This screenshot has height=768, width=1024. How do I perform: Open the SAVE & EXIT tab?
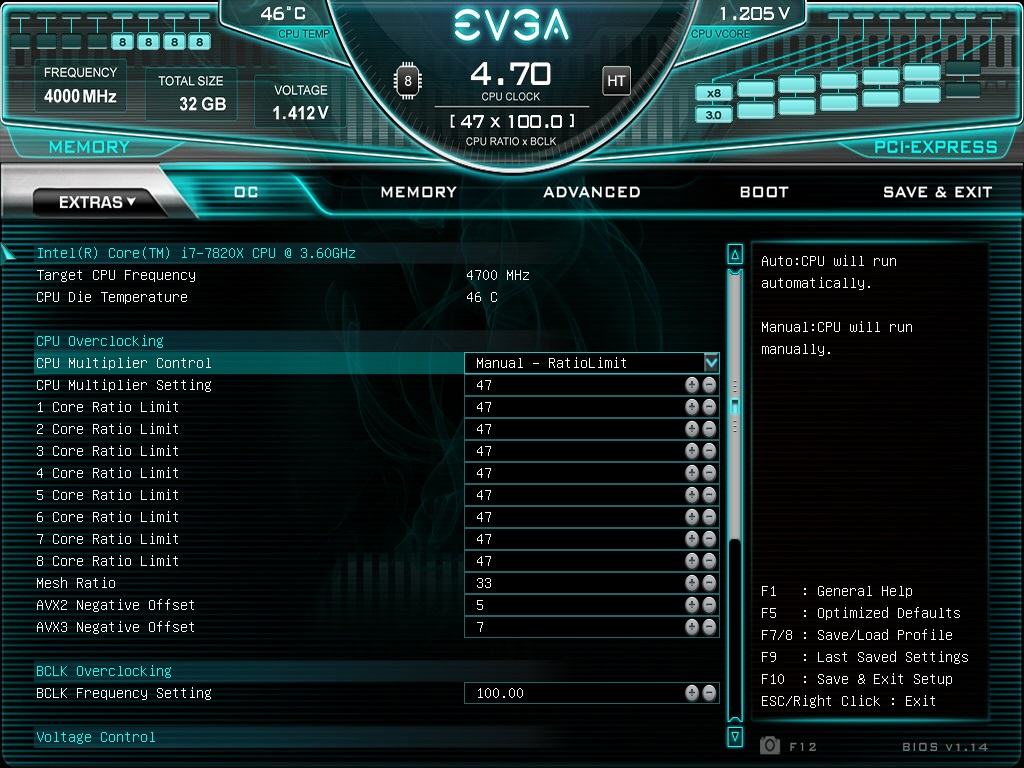coord(937,192)
